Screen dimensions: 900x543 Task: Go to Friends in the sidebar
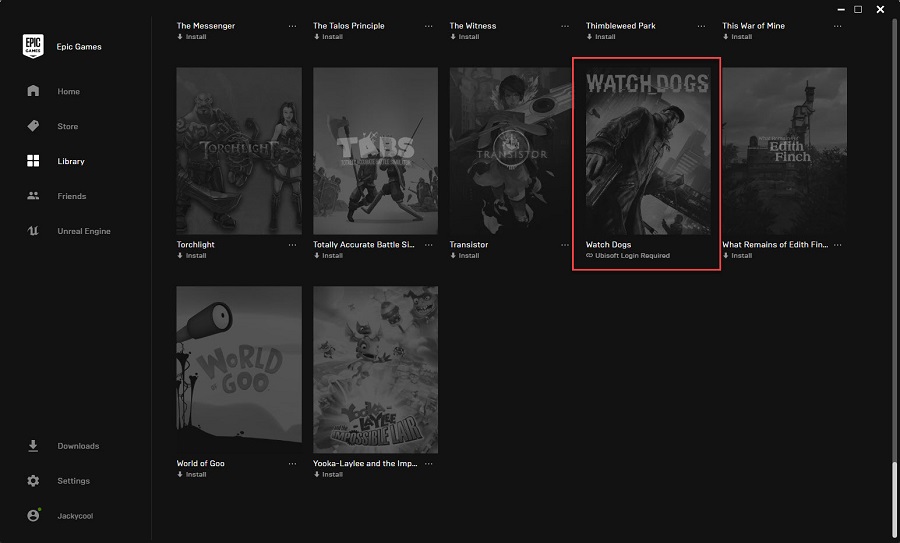[72, 196]
